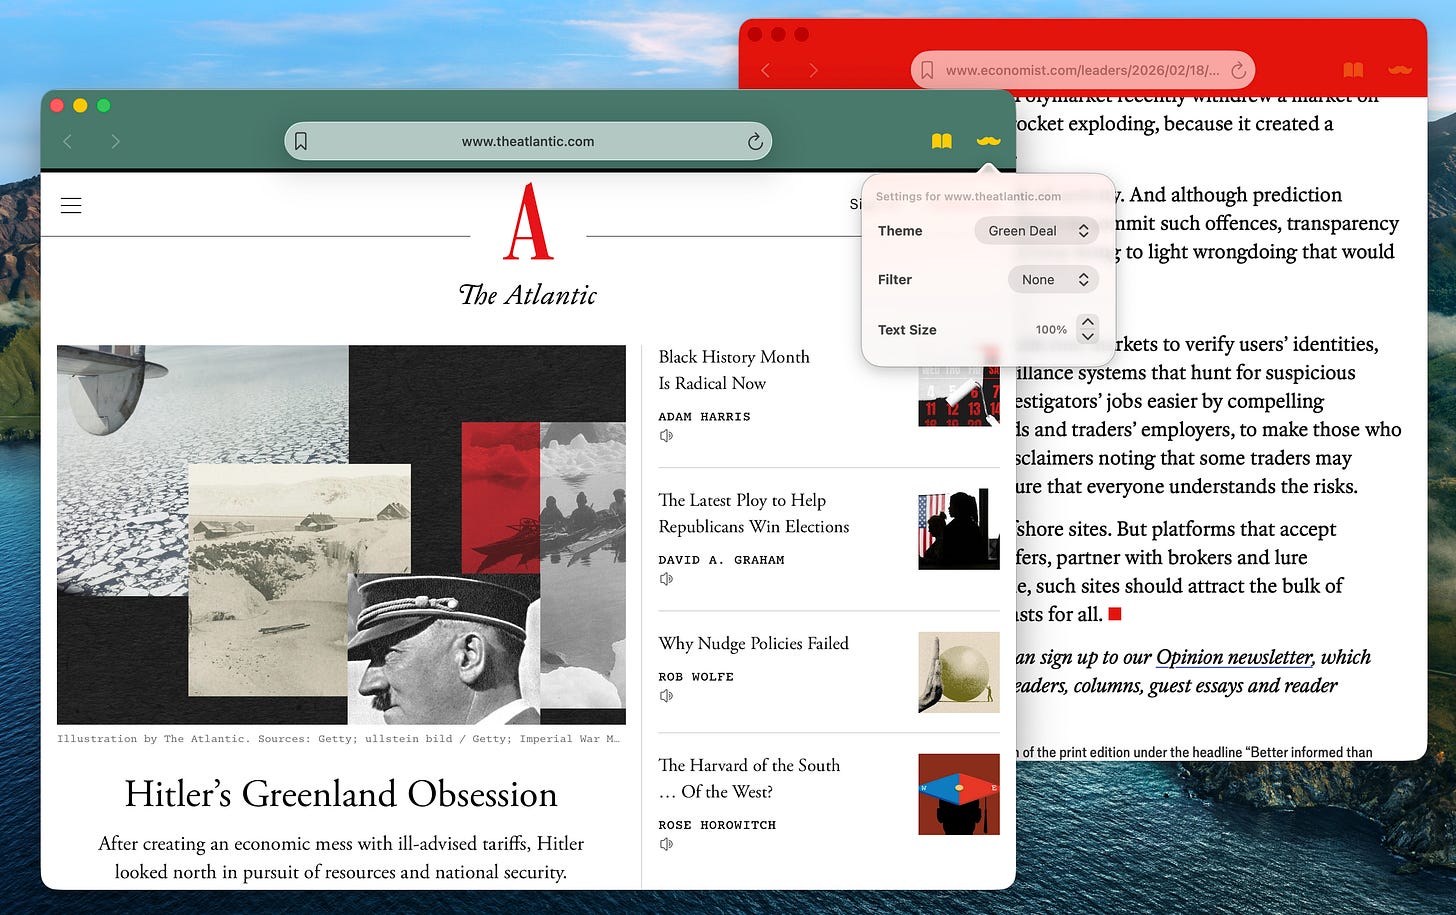This screenshot has height=915, width=1456.
Task: Click bookmark icon in economist.com address bar
Action: [x=927, y=70]
